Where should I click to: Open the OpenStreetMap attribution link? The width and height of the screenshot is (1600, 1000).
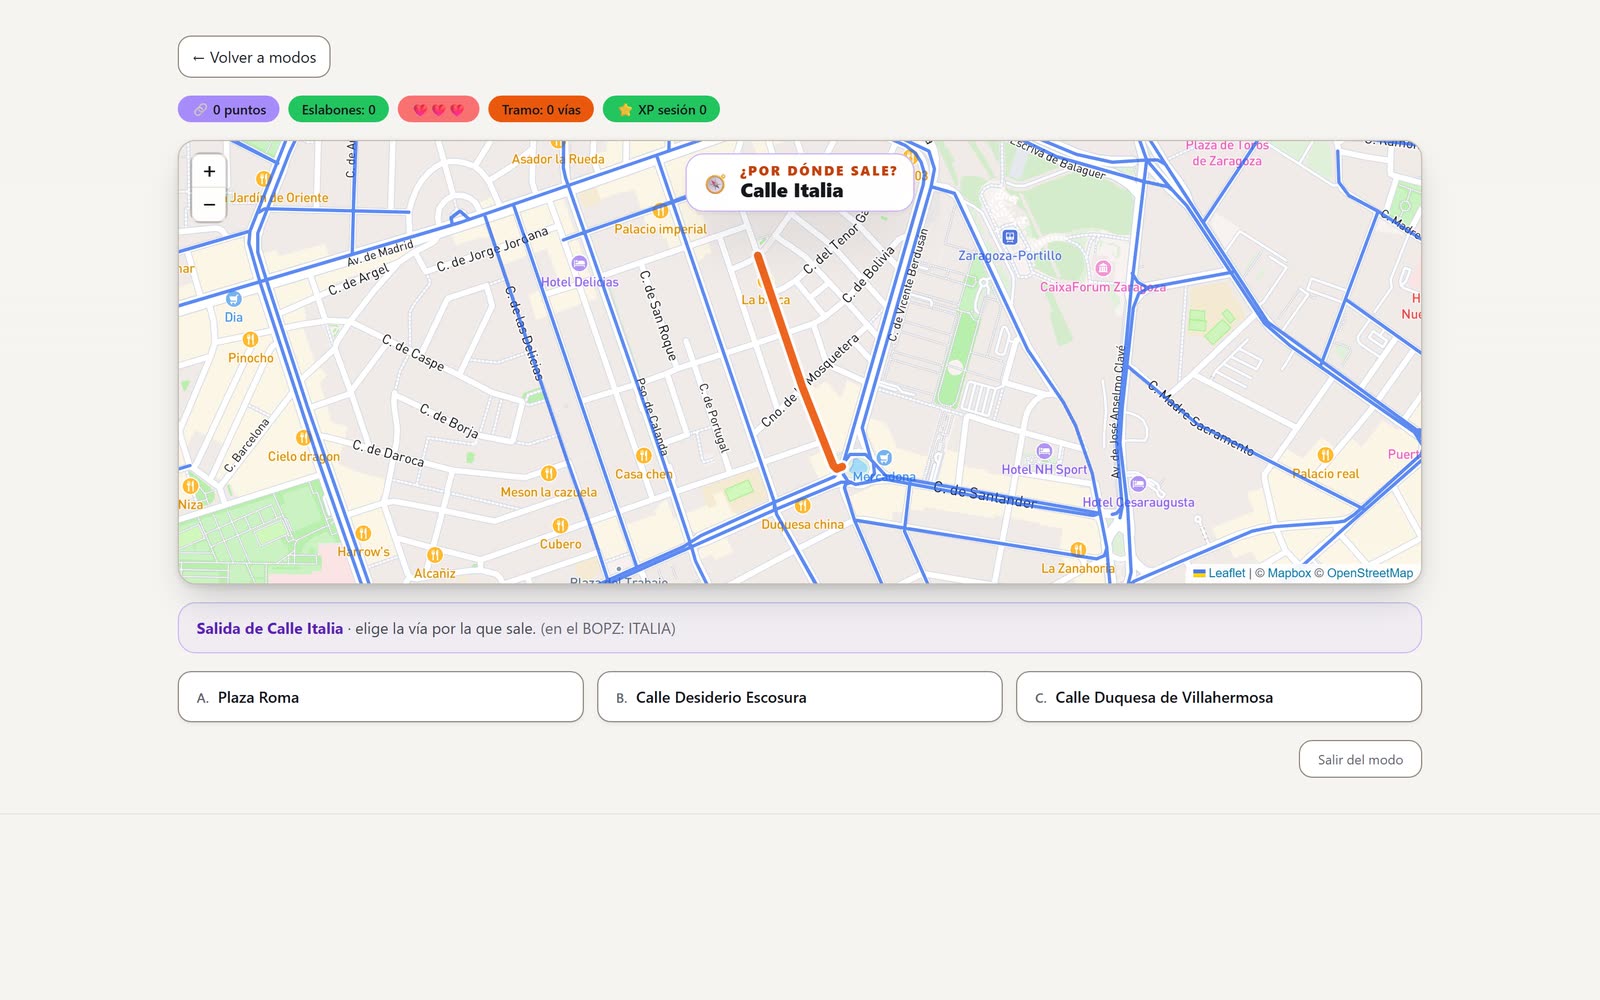tap(1370, 573)
